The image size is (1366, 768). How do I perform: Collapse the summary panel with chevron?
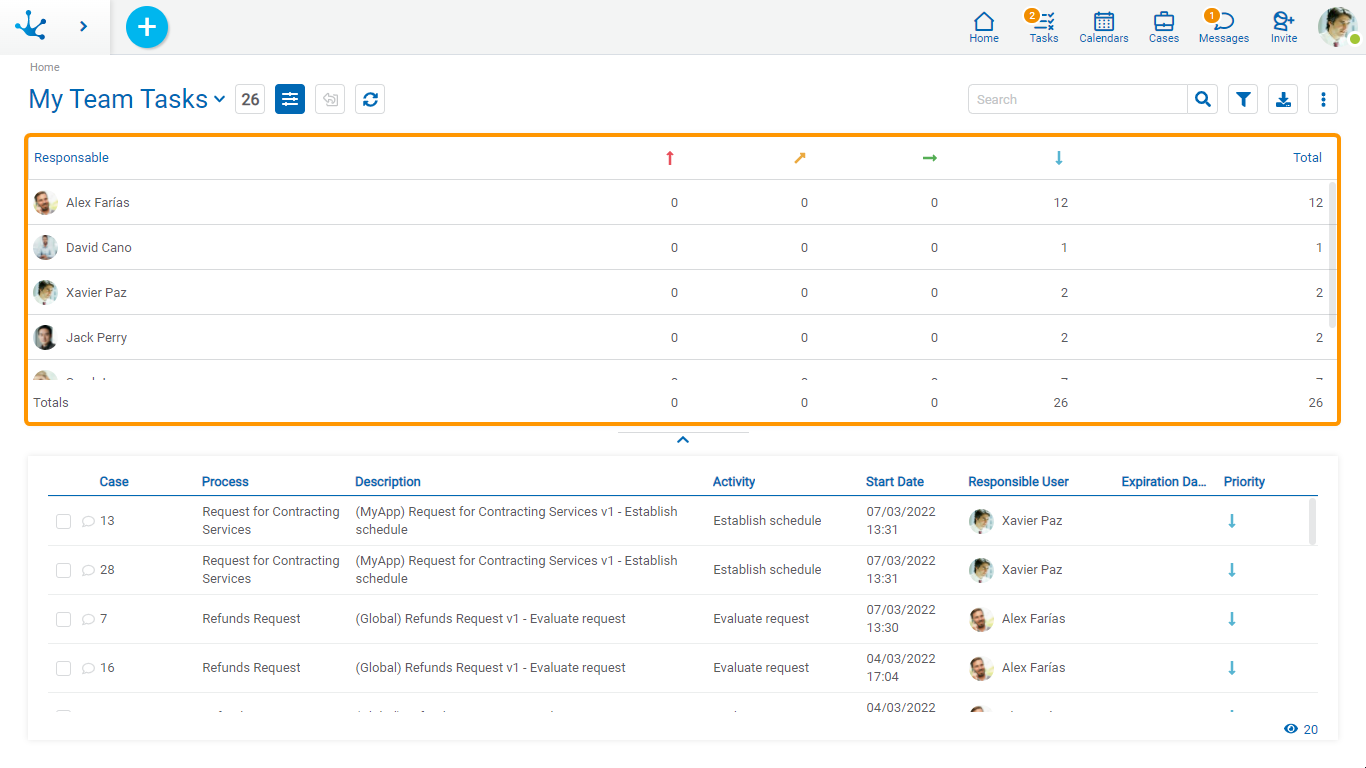pos(683,439)
